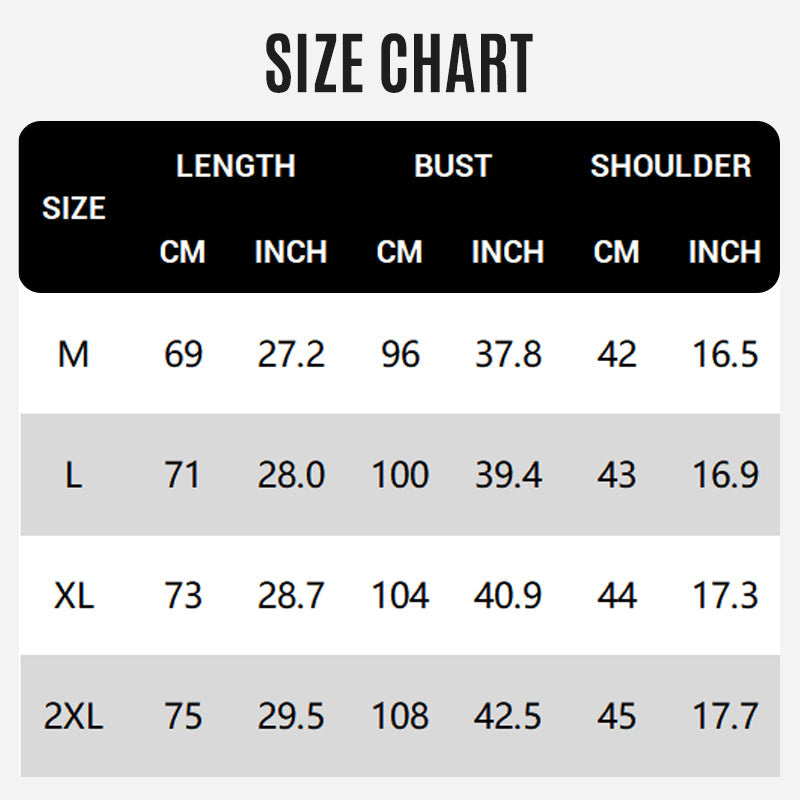Select the 73 cm length cell
Image resolution: width=800 pixels, height=800 pixels.
[183, 596]
